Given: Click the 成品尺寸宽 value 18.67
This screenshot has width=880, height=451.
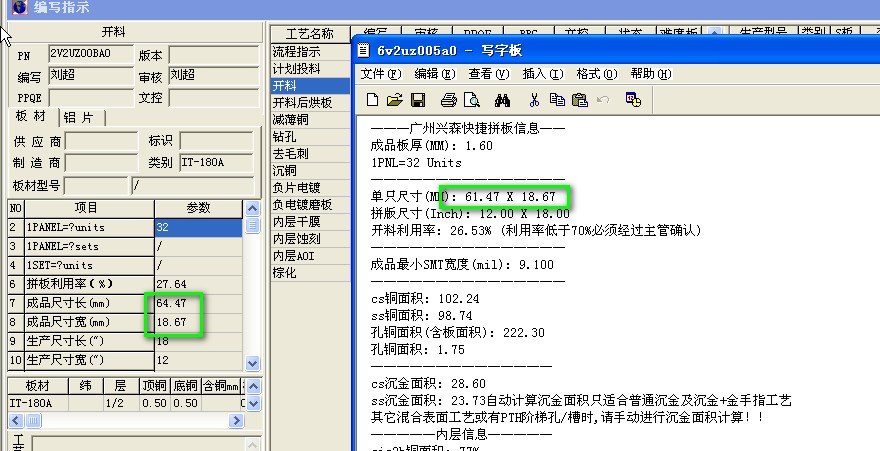Looking at the screenshot, I should click(199, 322).
